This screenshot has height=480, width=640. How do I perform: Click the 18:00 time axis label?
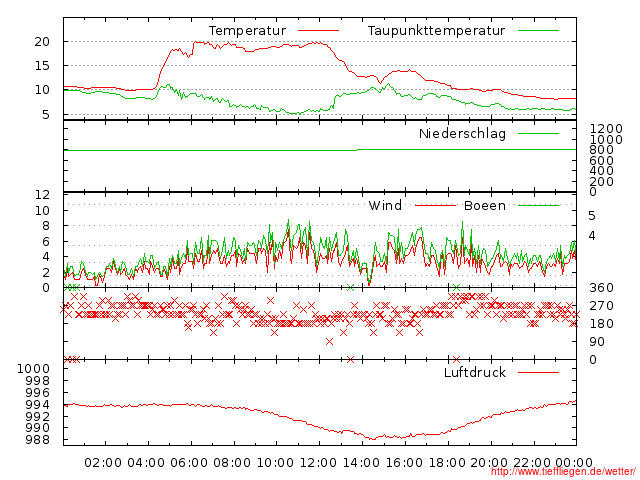[447, 463]
